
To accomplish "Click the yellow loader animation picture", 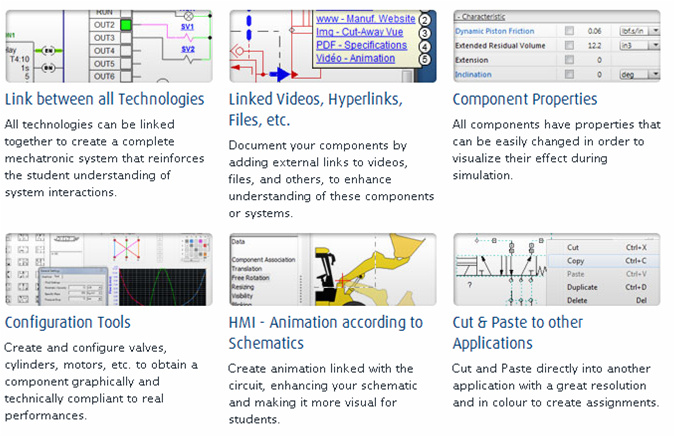I will [373, 270].
